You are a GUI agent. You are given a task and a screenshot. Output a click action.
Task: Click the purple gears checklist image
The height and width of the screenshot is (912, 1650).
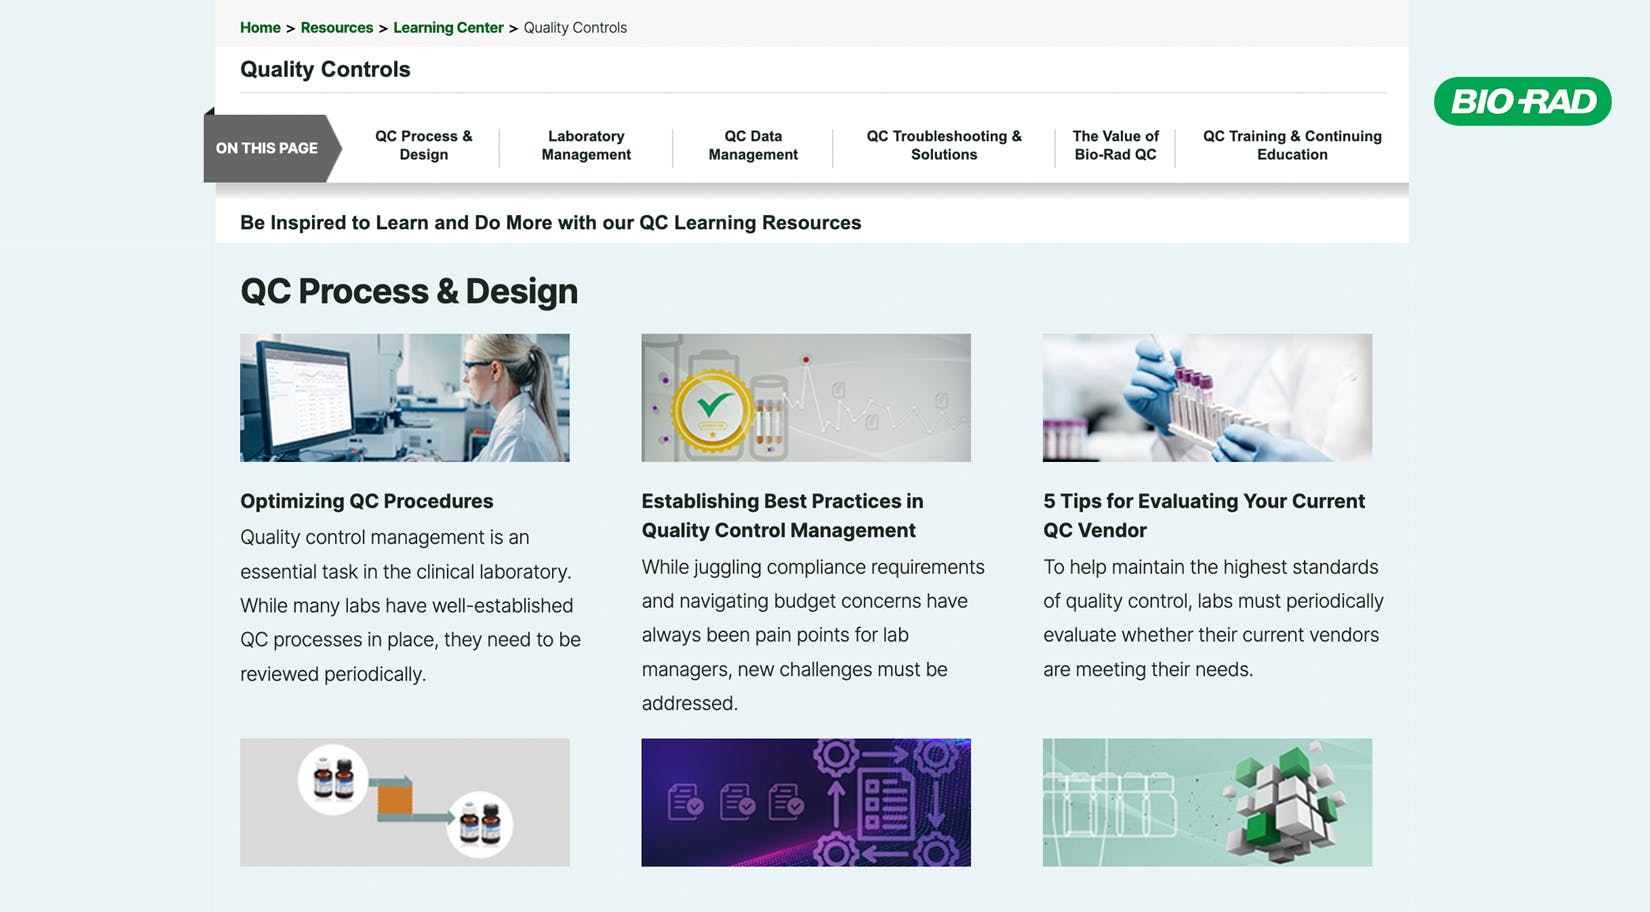806,802
